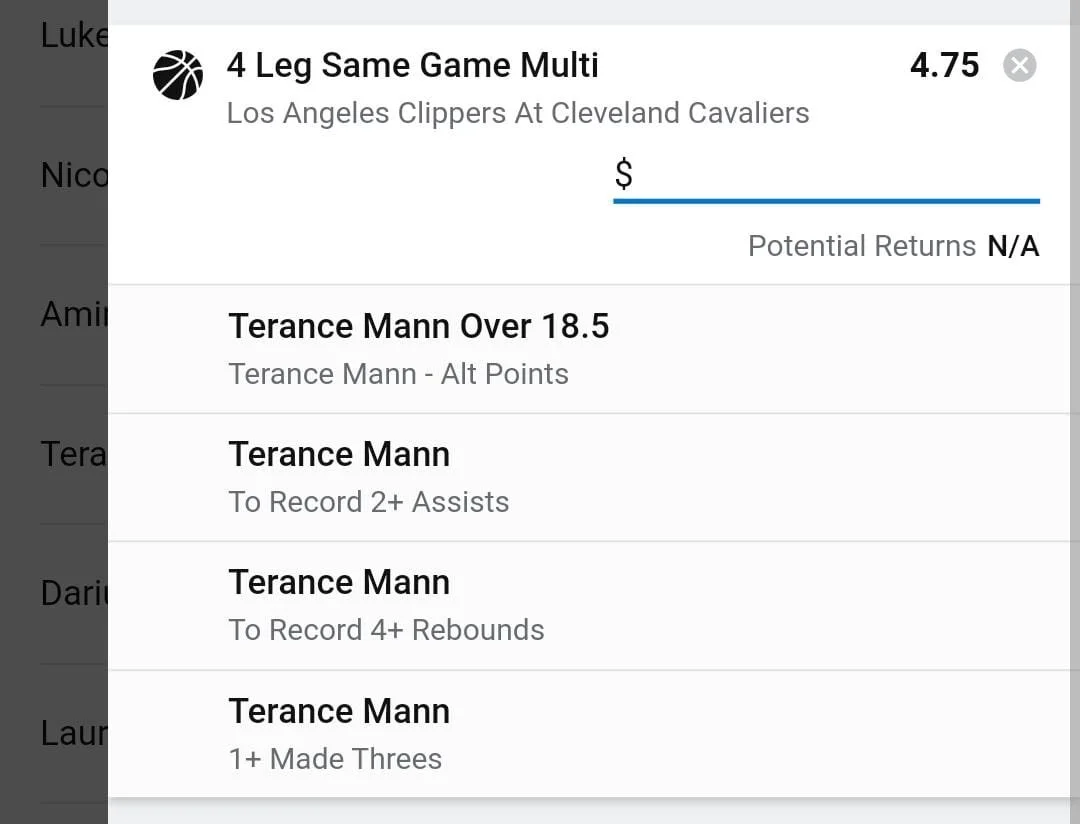Click the basketball sport icon
This screenshot has width=1080, height=824.
click(178, 75)
